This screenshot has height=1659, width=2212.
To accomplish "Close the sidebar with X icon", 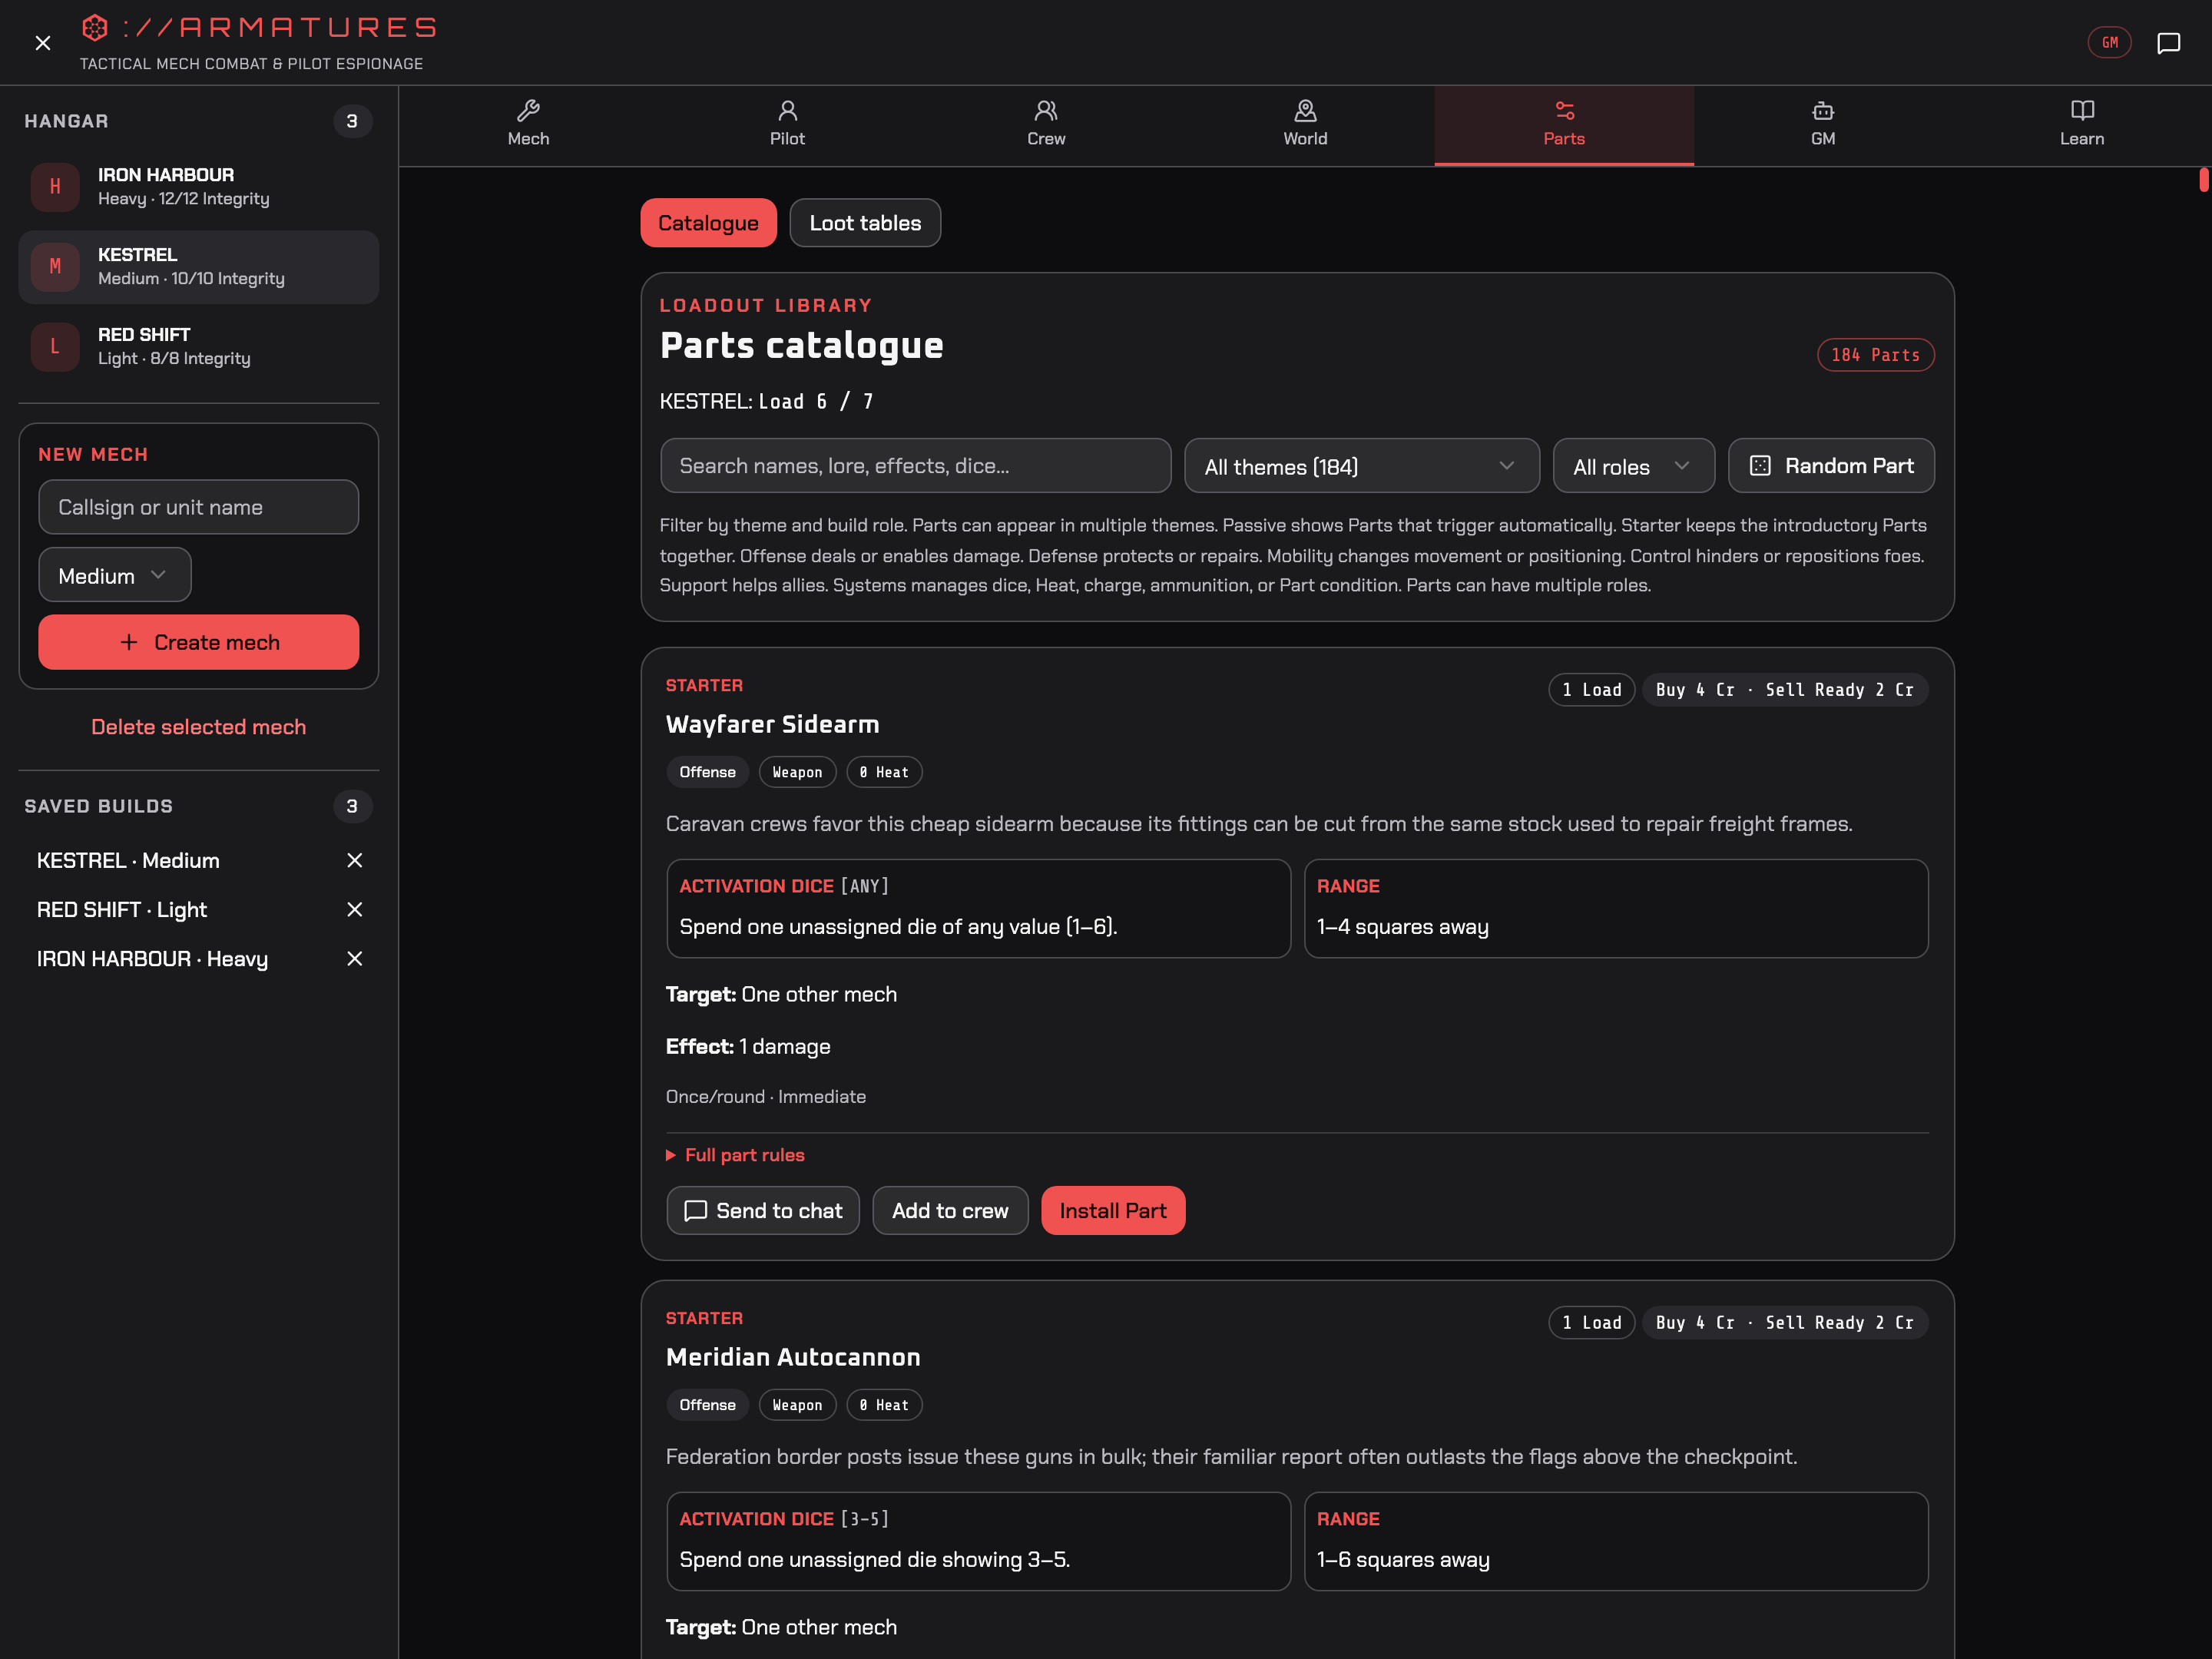I will pos(42,43).
